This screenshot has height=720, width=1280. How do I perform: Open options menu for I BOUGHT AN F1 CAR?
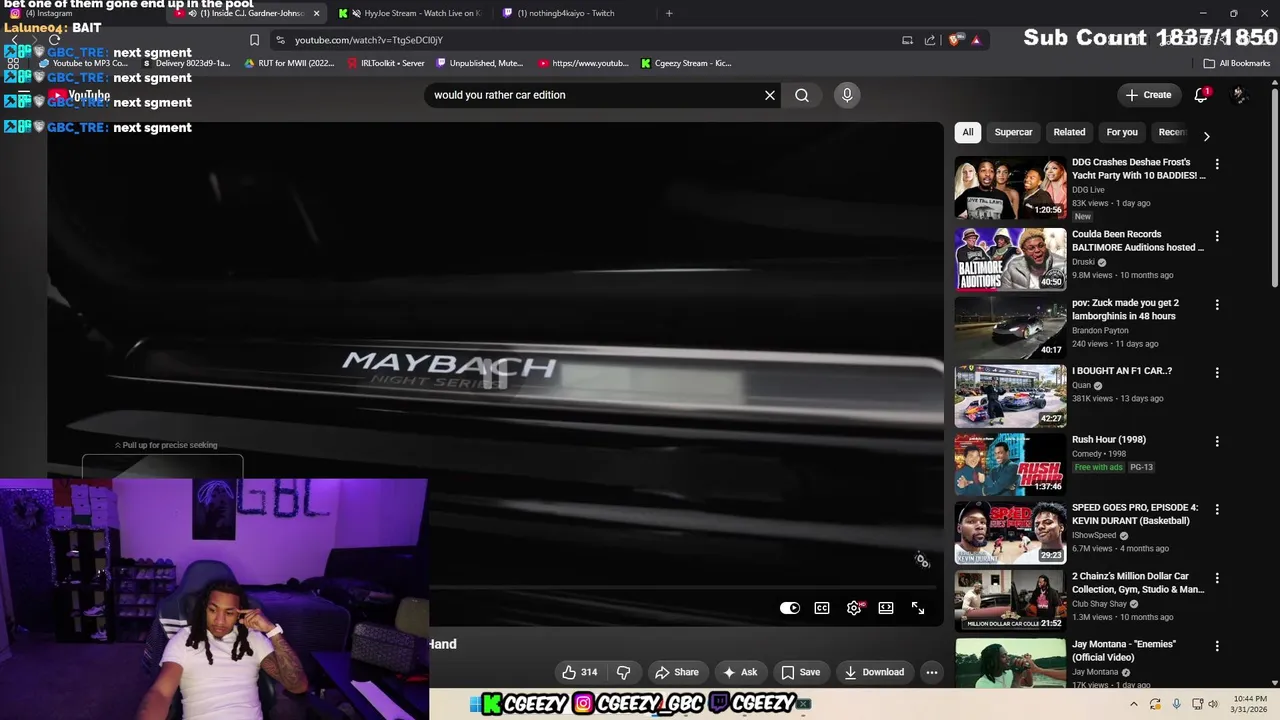[x=1217, y=373]
